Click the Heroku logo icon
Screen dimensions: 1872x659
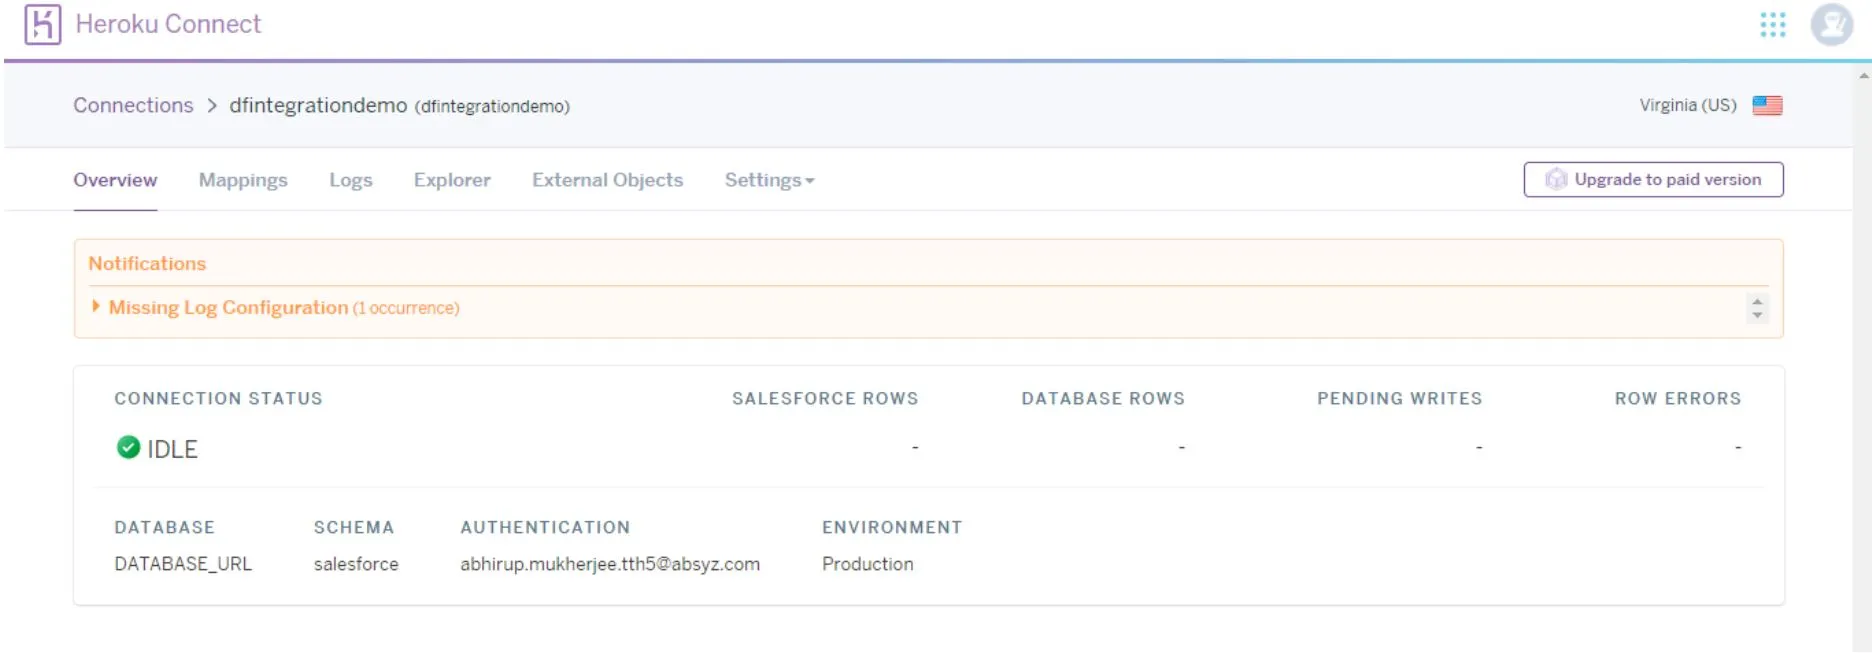(x=42, y=24)
